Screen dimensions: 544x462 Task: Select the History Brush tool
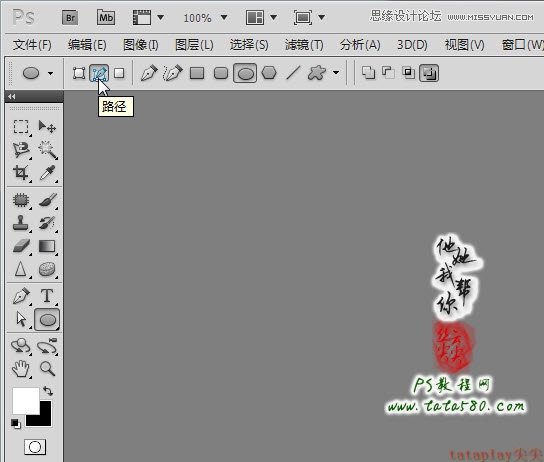[47, 223]
